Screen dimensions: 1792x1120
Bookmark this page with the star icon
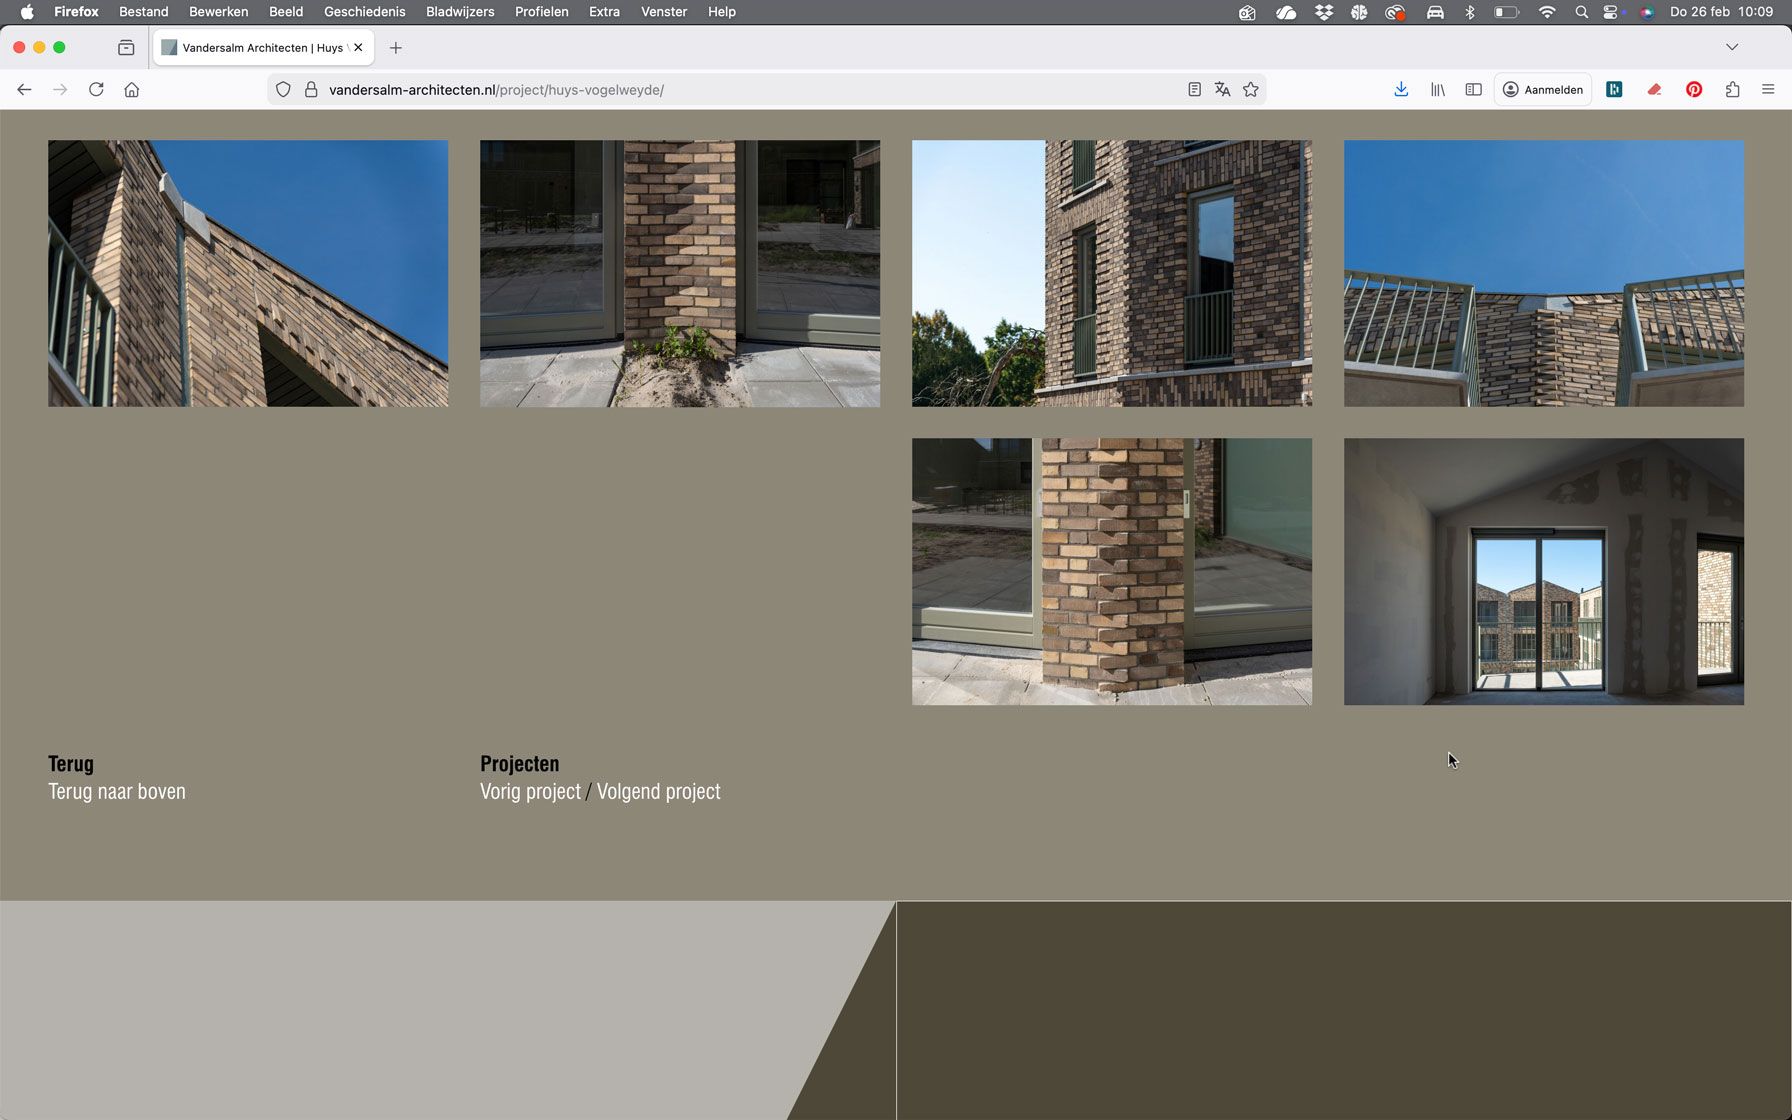[x=1250, y=90]
